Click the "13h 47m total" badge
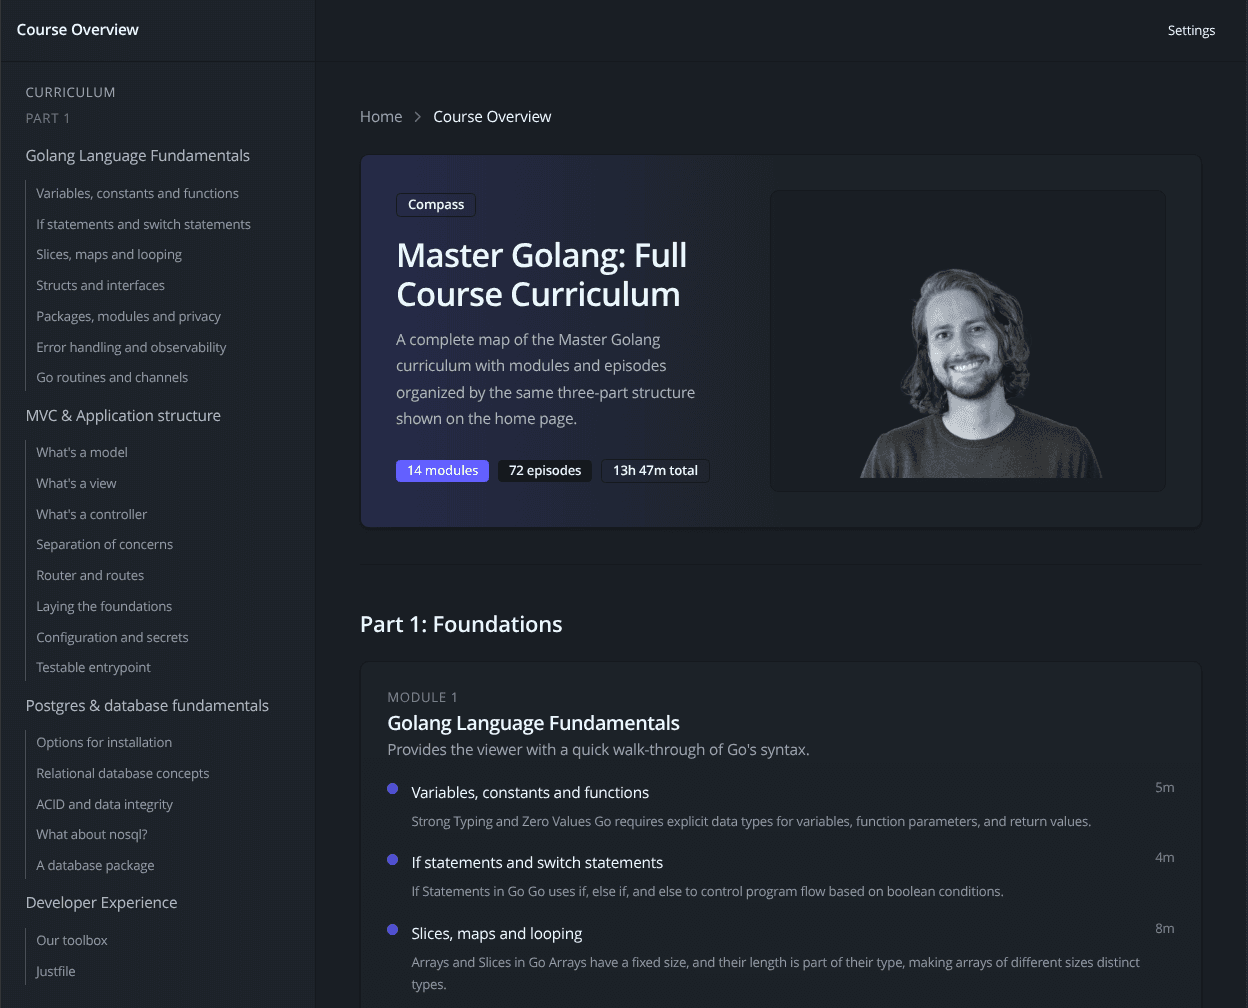The image size is (1248, 1008). 655,470
